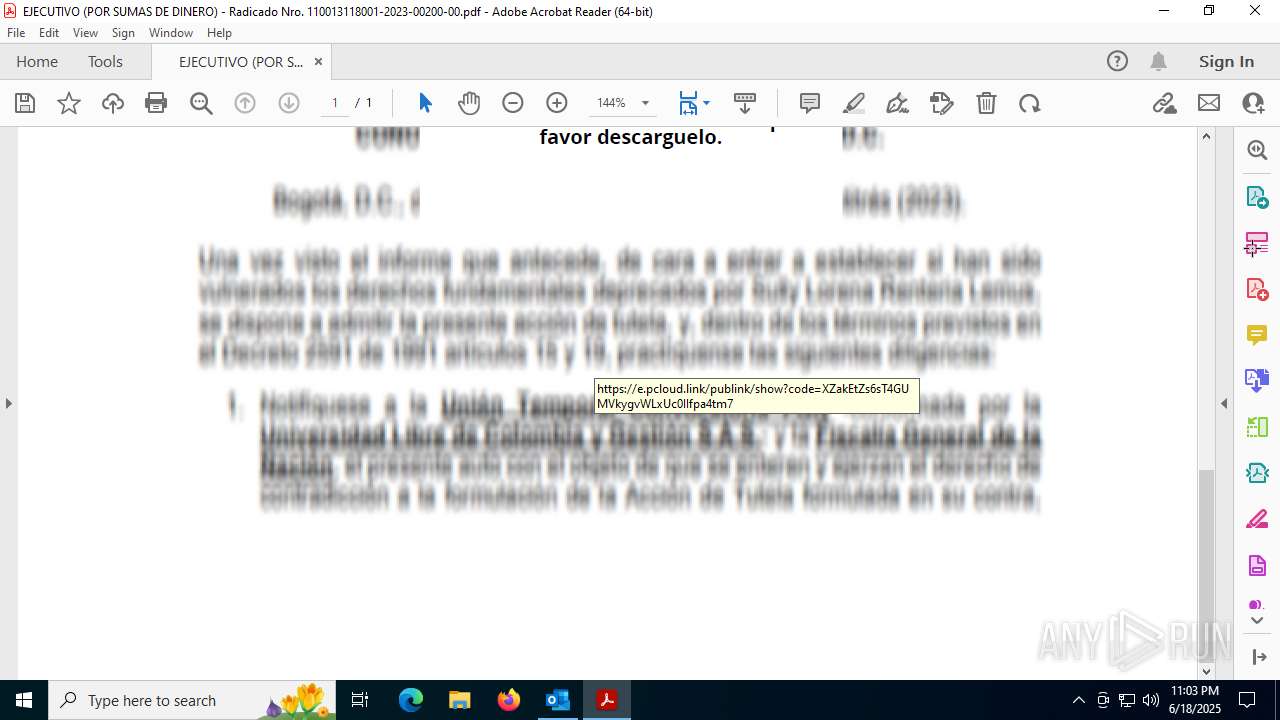Viewport: 1280px width, 720px height.
Task: Delete the page with the trash icon
Action: 986,103
